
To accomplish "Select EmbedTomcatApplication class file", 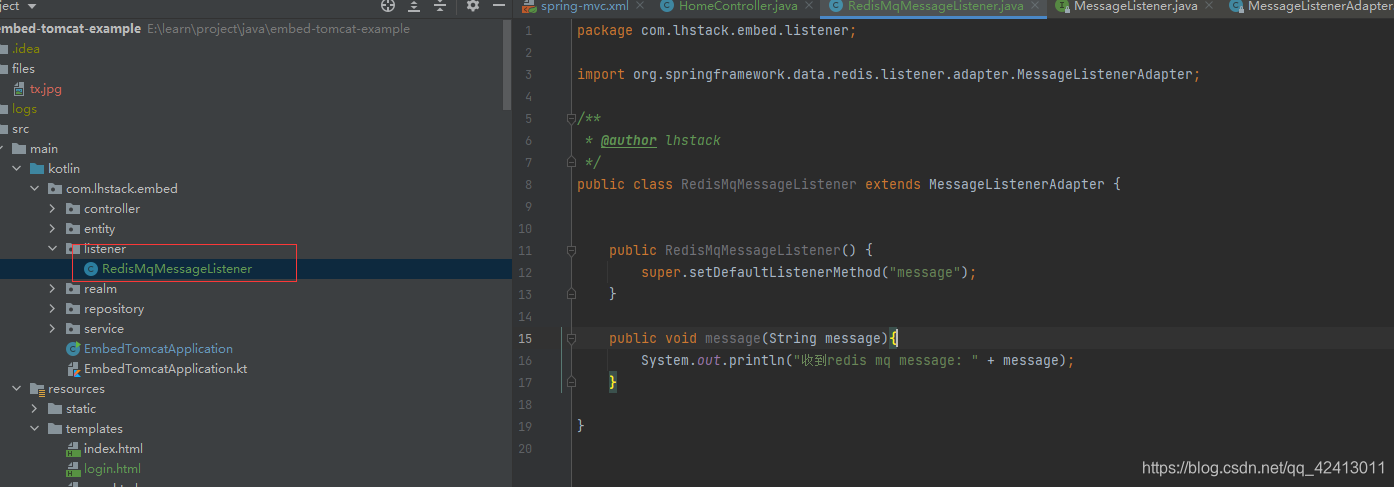I will pos(158,349).
